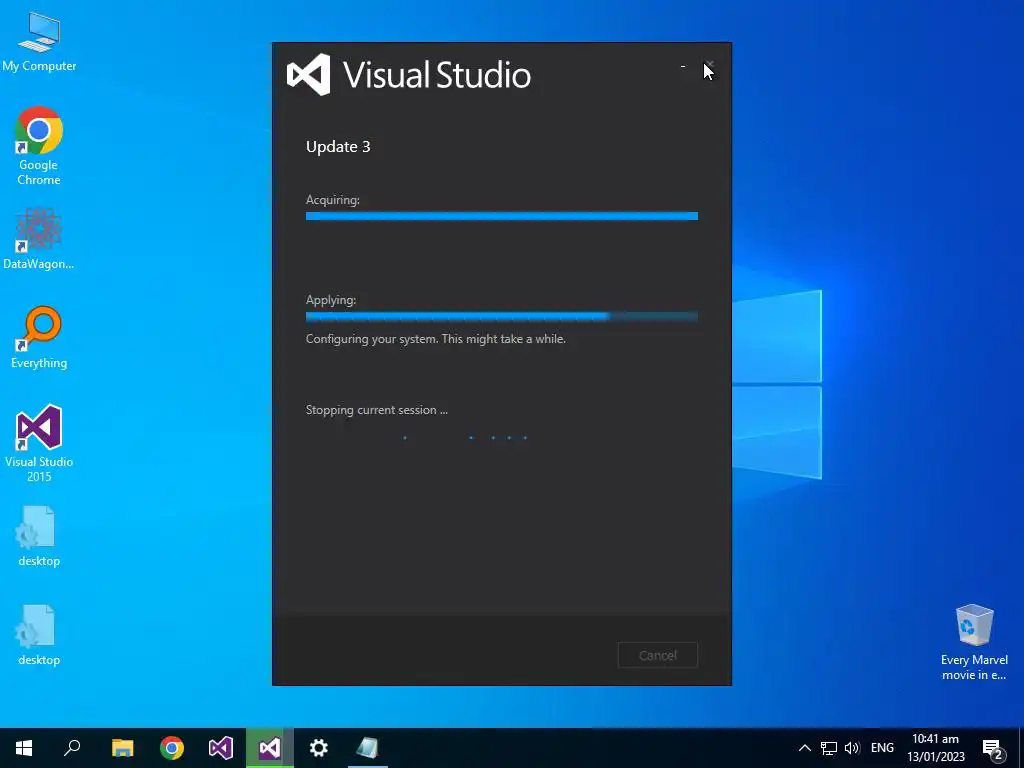
Task: Show hidden system tray icons
Action: pyautogui.click(x=805, y=748)
